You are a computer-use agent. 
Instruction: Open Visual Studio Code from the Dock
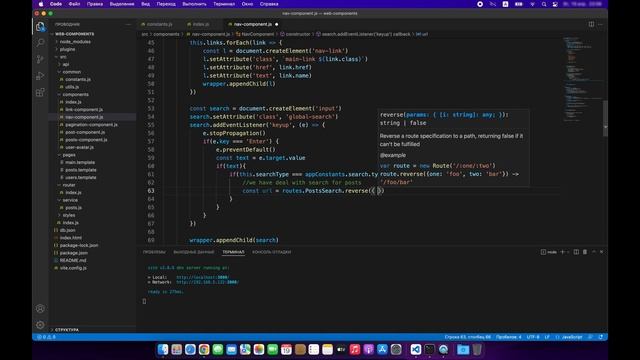(x=416, y=349)
